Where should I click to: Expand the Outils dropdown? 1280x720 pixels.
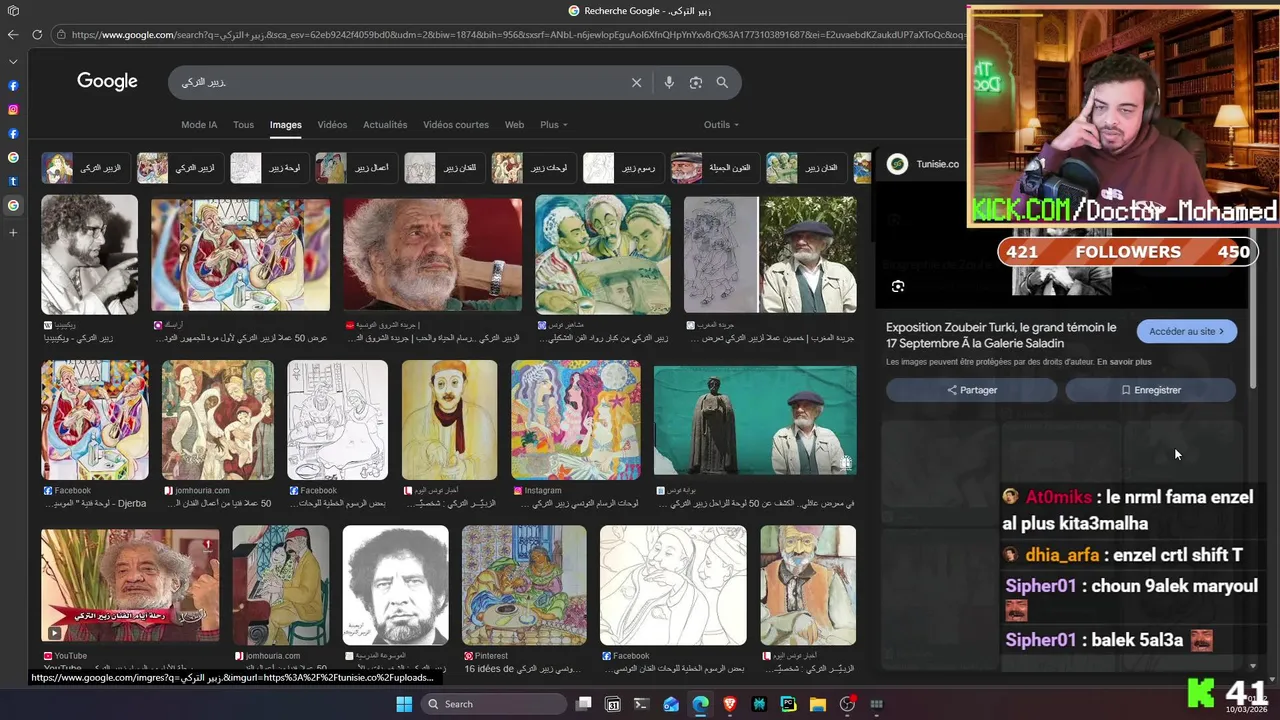[721, 125]
